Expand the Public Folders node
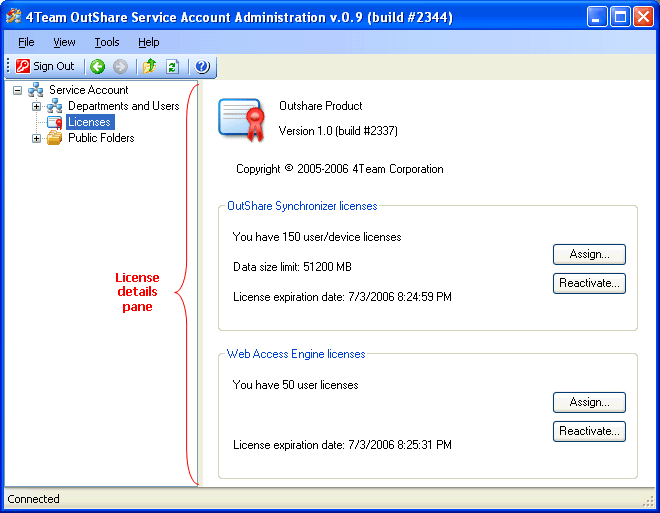Screen dimensions: 660x513 (36, 138)
